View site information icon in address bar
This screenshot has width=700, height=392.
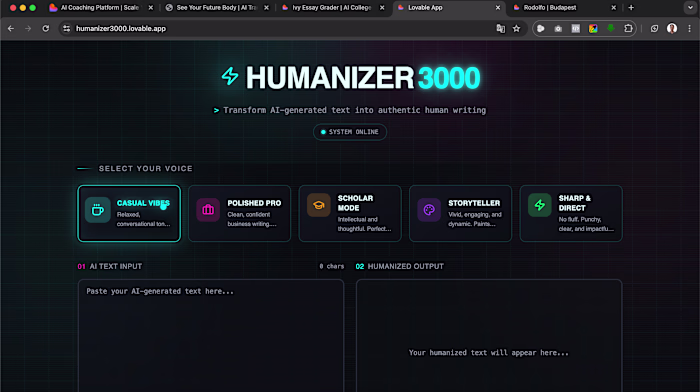click(x=67, y=29)
